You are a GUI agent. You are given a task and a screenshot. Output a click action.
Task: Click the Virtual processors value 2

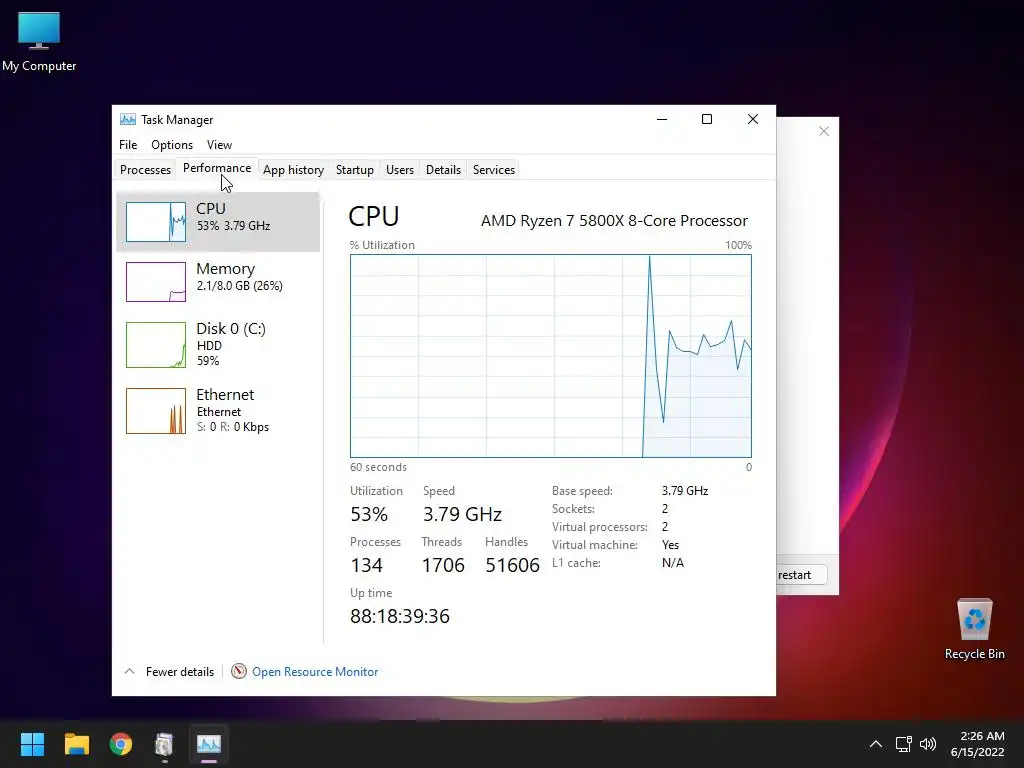pyautogui.click(x=665, y=527)
